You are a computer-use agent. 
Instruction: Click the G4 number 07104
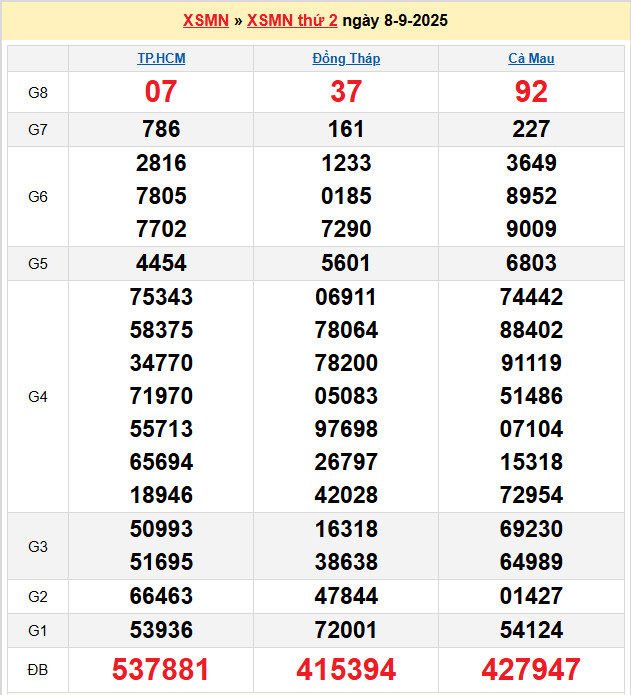point(531,429)
